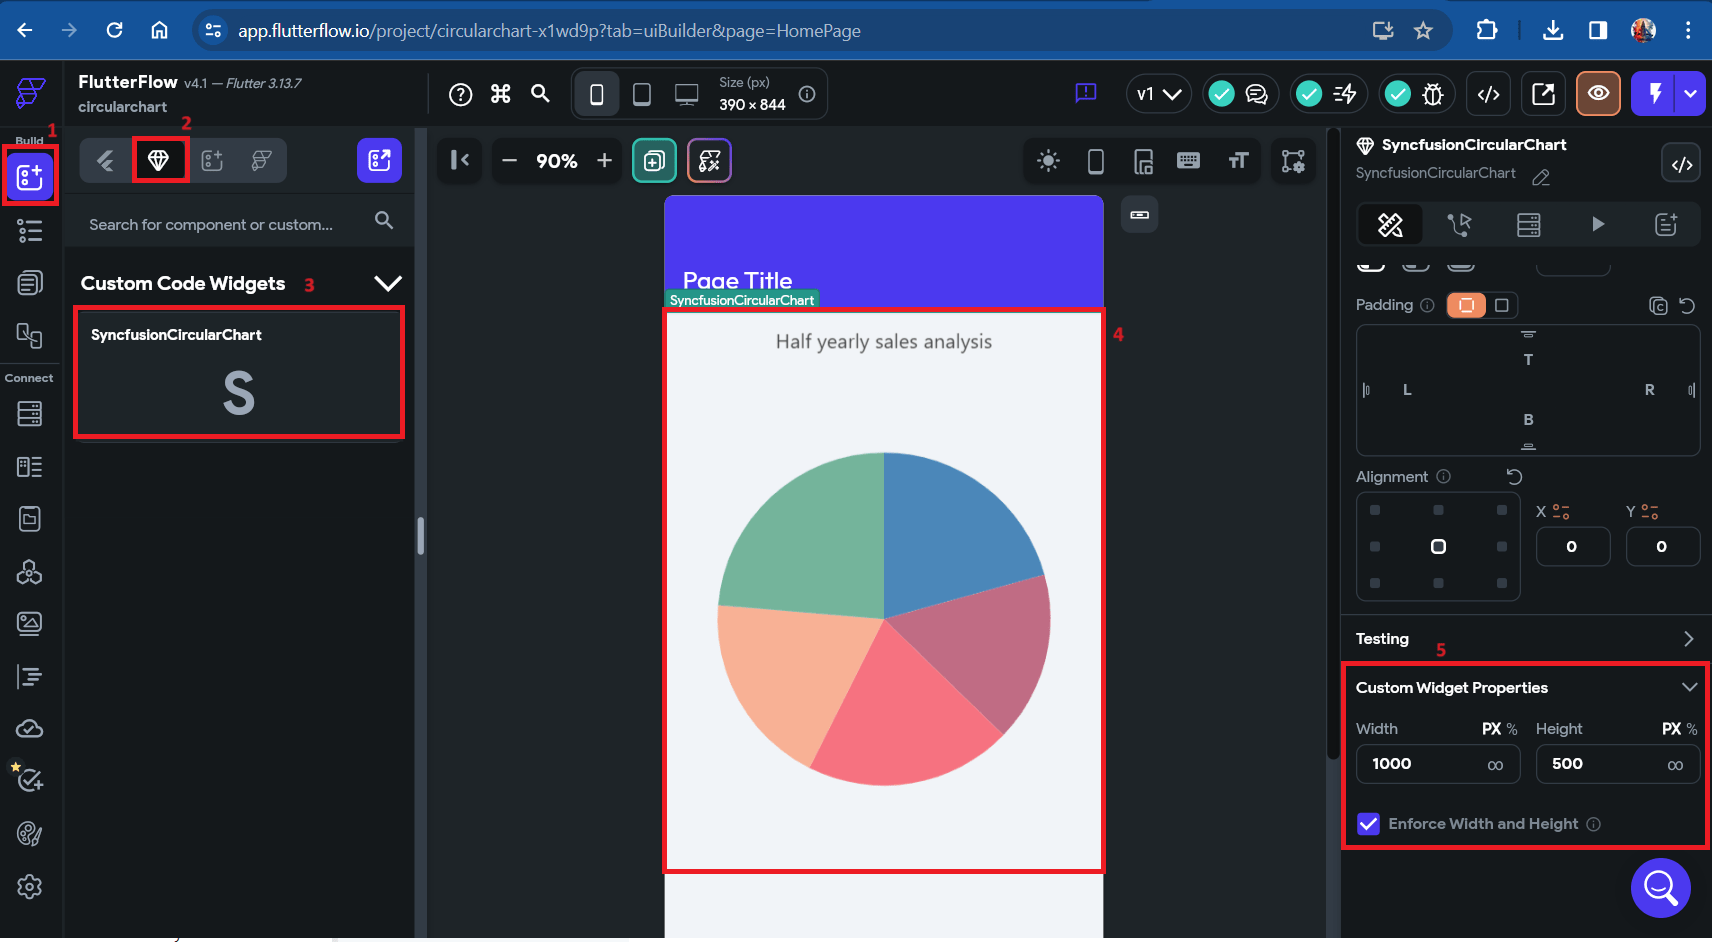Image resolution: width=1712 pixels, height=942 pixels.
Task: Open the AI generate tool on canvas toolbar
Action: point(709,161)
